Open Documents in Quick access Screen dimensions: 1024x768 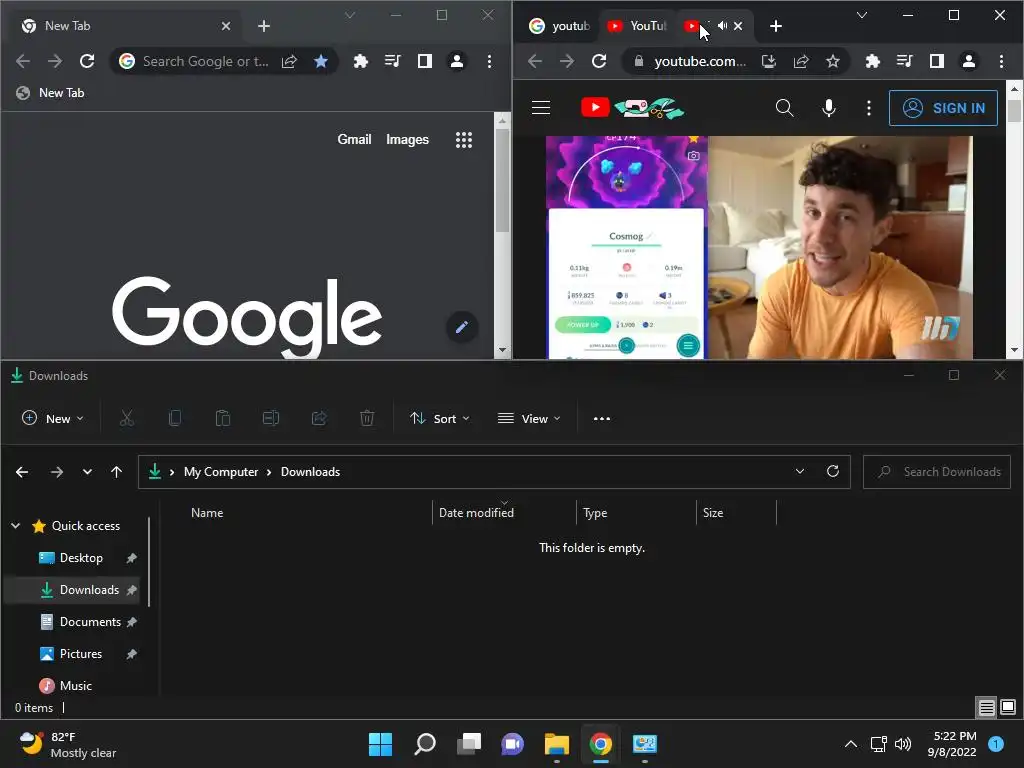(x=90, y=622)
